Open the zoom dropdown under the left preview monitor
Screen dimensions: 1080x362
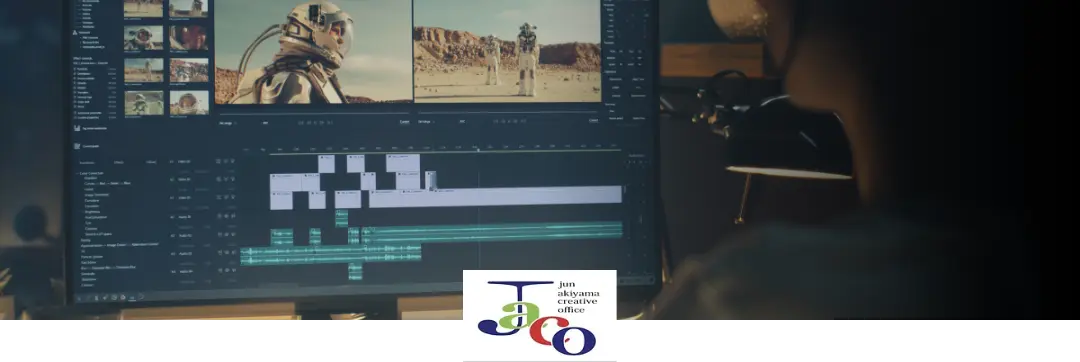click(x=227, y=123)
